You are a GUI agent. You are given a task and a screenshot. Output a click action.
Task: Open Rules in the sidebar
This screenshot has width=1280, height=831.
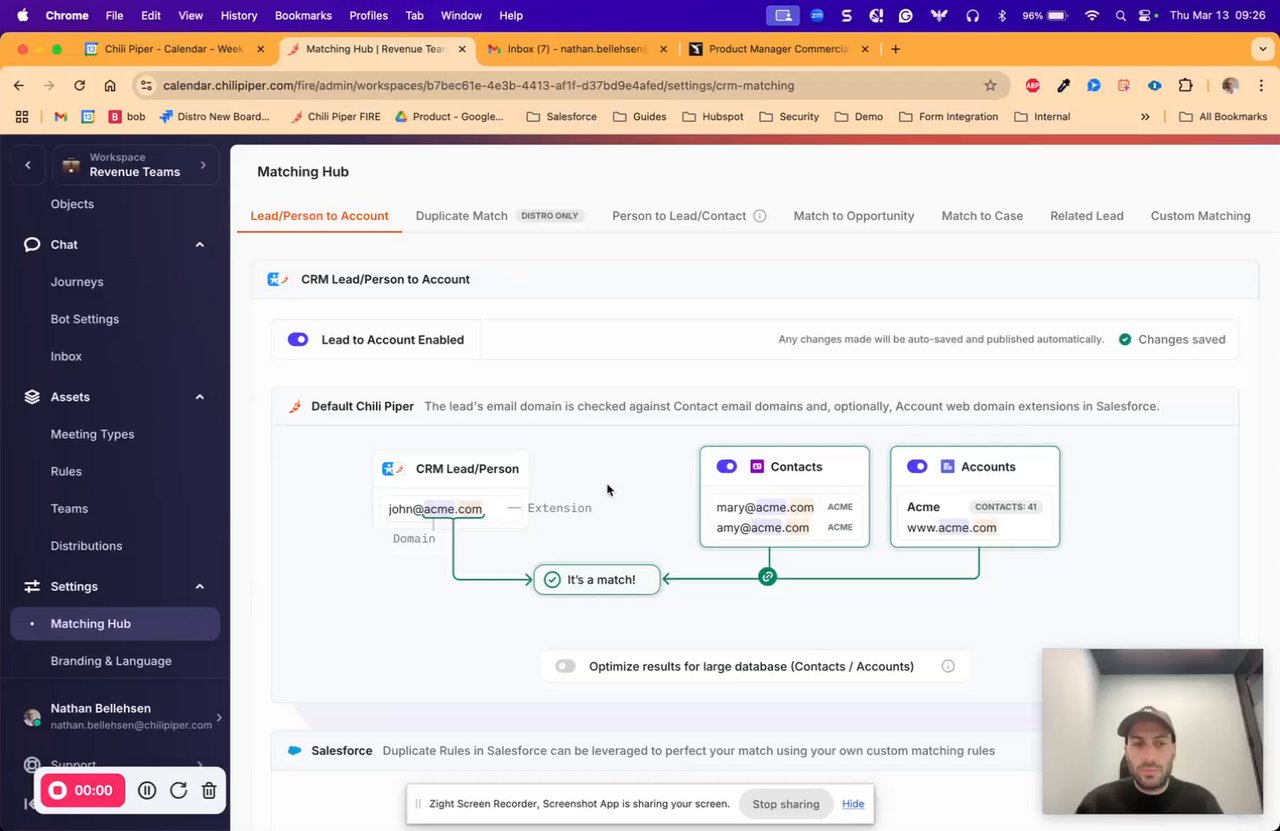tap(66, 471)
